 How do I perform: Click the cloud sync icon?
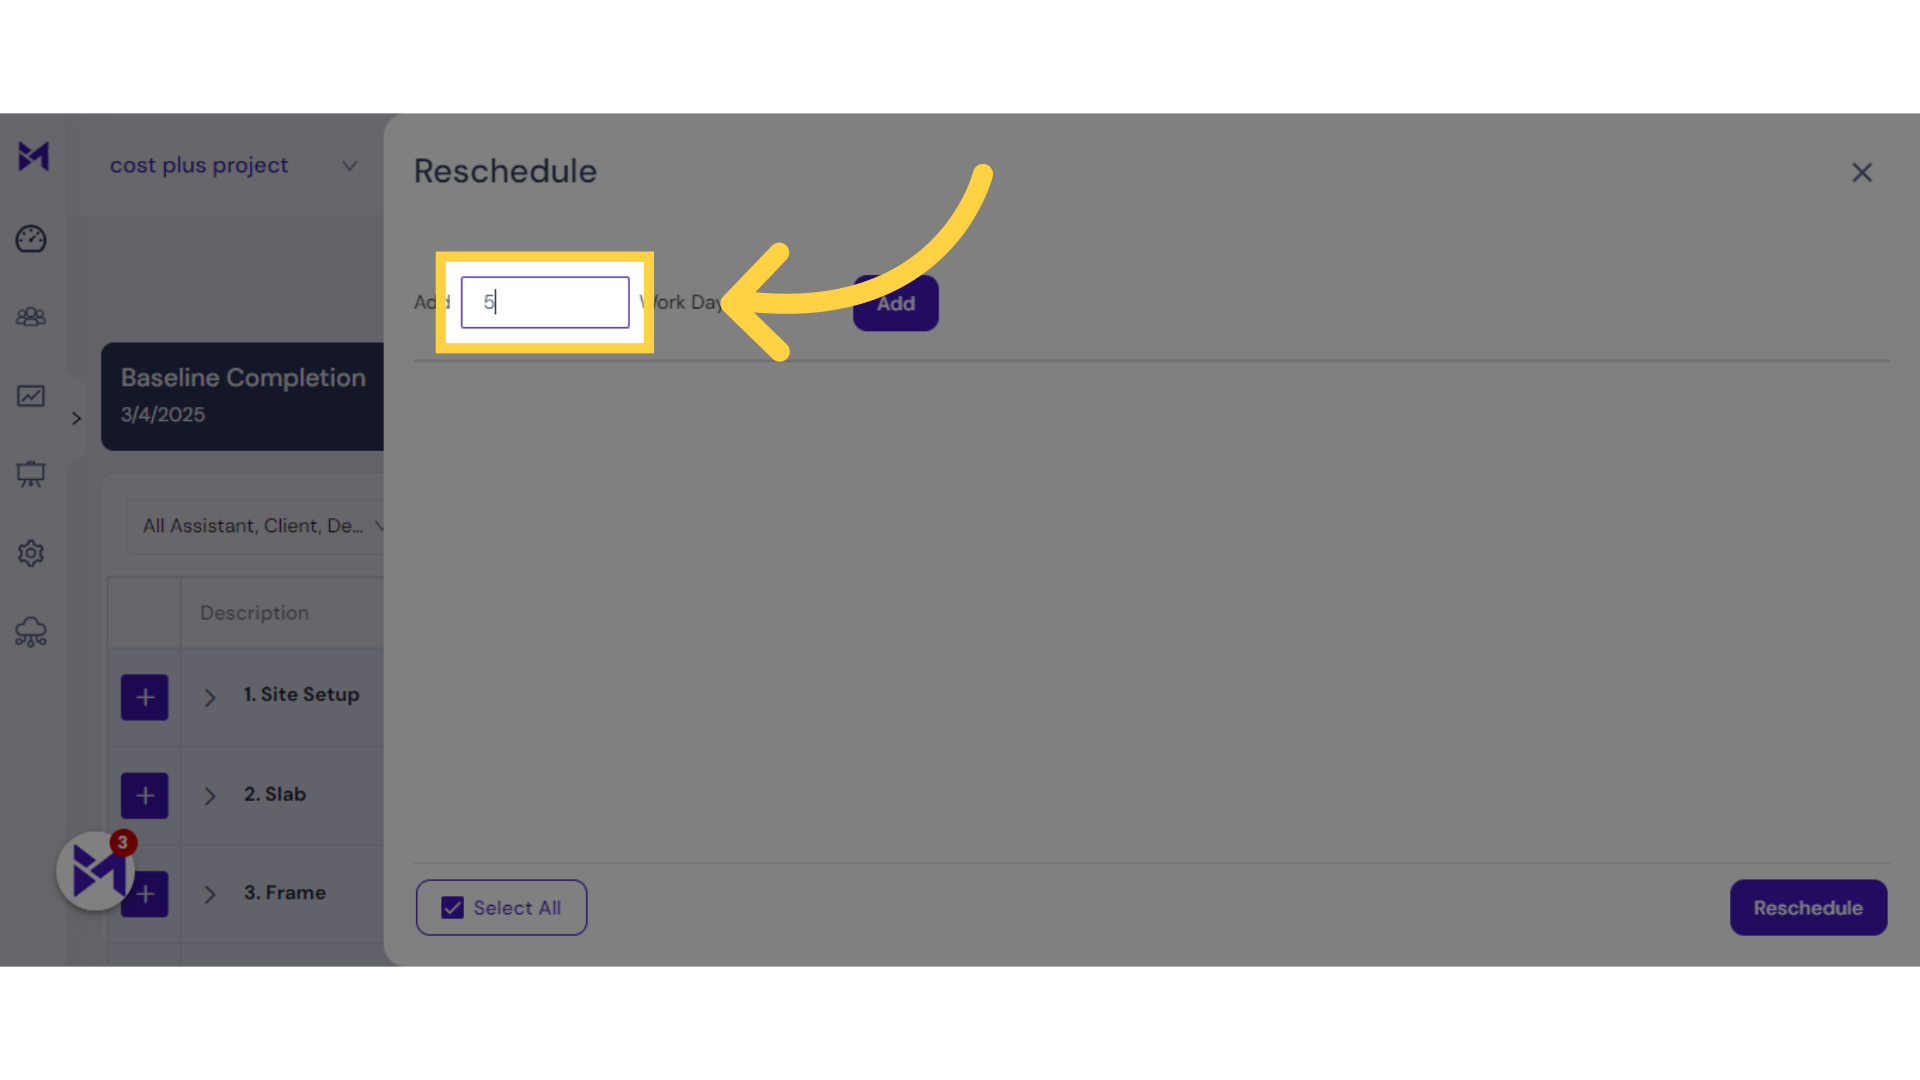click(x=32, y=632)
